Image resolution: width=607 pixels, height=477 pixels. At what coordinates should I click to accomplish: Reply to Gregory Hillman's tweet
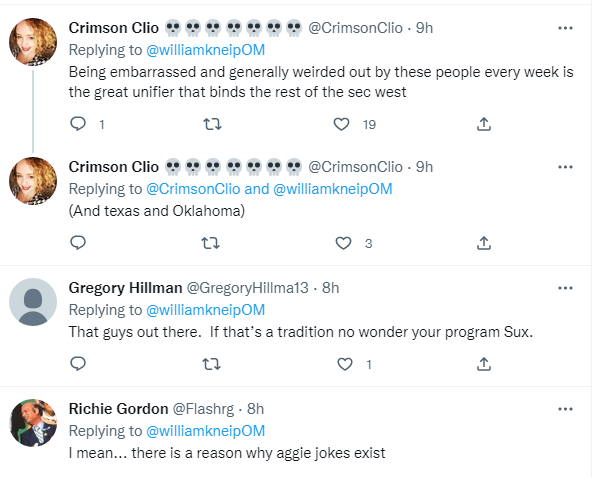[79, 365]
